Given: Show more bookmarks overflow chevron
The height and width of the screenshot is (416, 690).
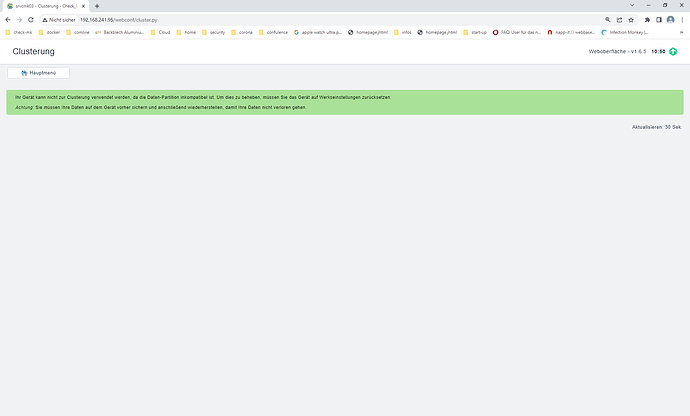Looking at the screenshot, I should tap(682, 32).
